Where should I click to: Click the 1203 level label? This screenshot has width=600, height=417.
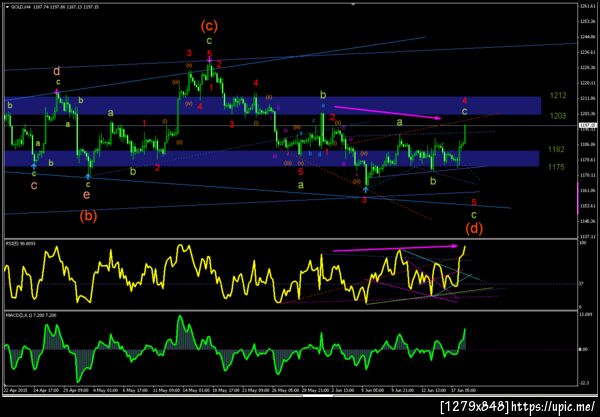pos(558,116)
